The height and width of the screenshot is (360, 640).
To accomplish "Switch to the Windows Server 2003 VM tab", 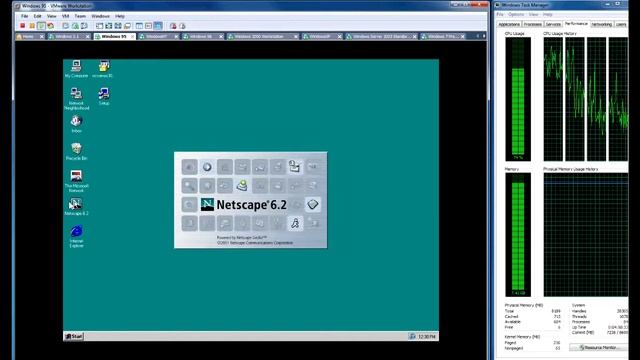I will point(380,36).
